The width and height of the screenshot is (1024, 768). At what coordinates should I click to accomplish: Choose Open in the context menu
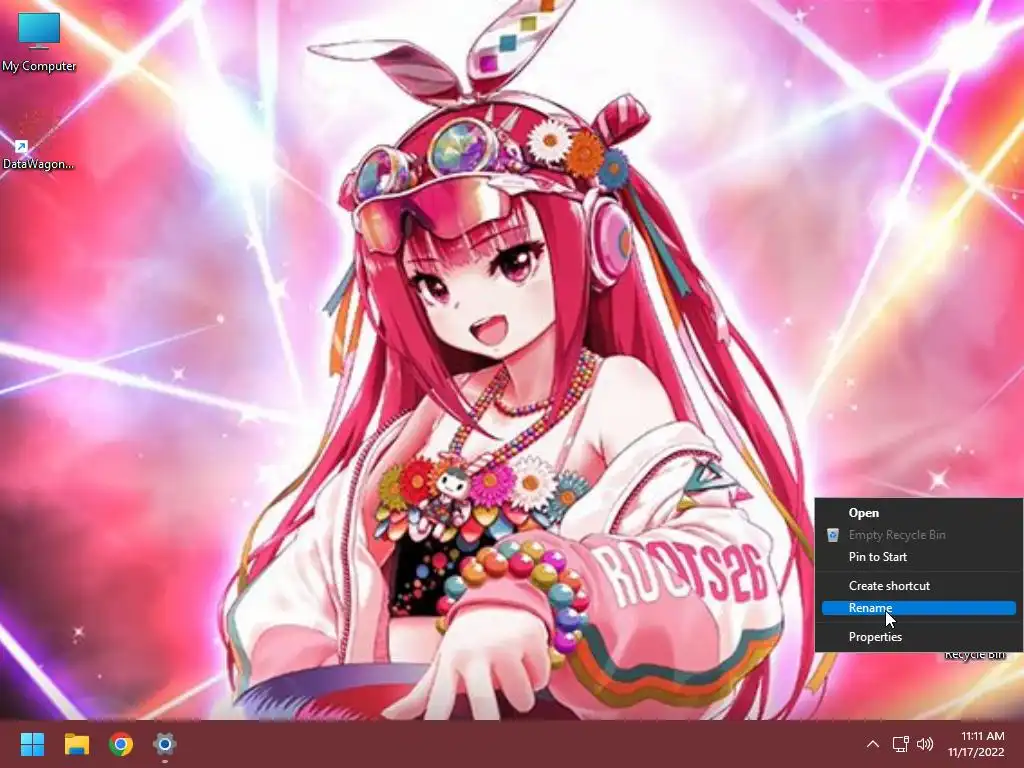pyautogui.click(x=918, y=513)
